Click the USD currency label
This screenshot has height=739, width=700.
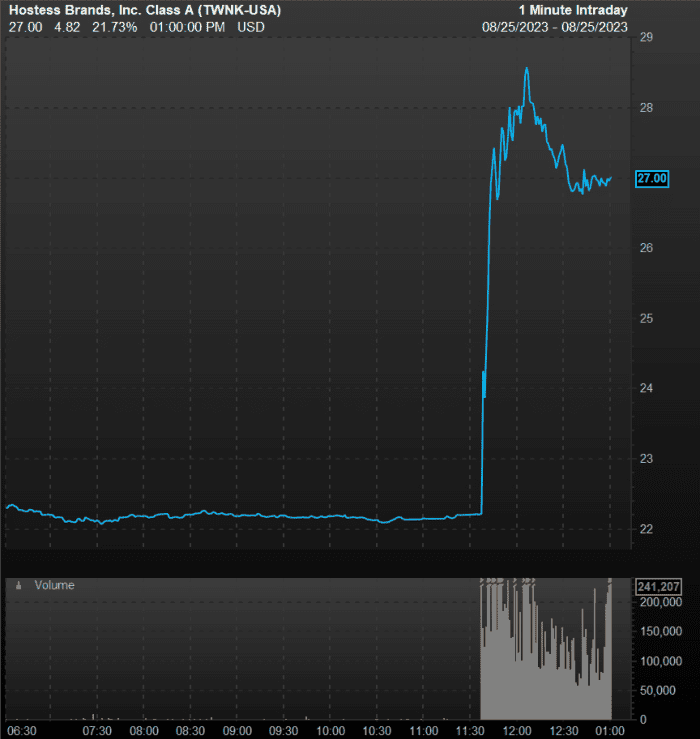251,27
